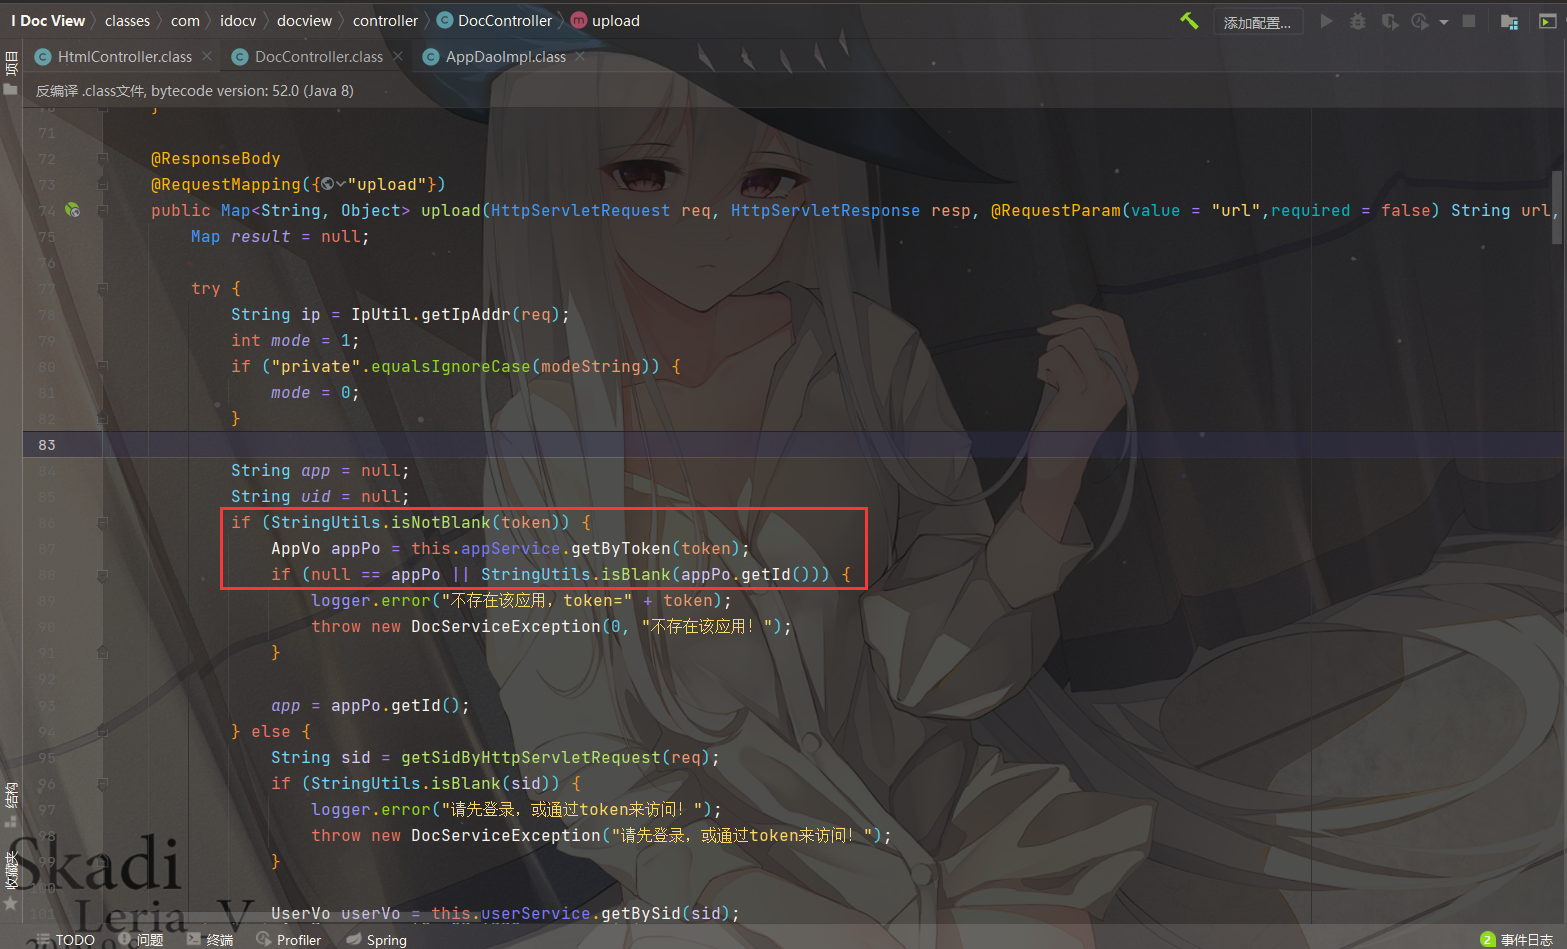Collapse the fold marker at line 88
The height and width of the screenshot is (949, 1567).
tap(103, 574)
